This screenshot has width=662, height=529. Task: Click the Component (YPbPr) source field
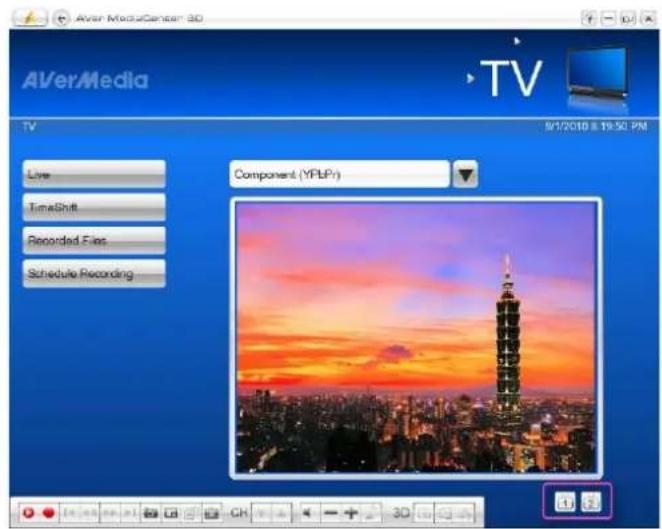coord(339,174)
